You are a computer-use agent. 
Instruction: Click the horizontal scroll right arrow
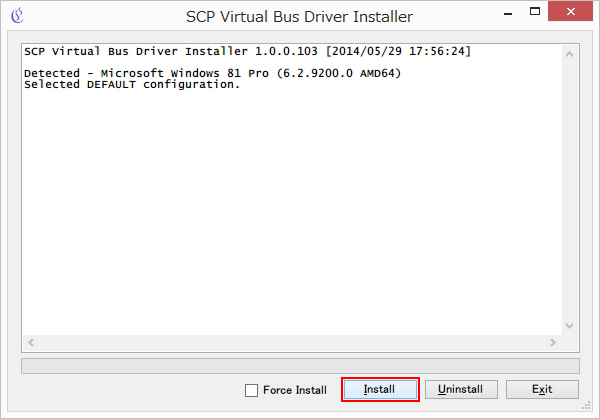[553, 342]
